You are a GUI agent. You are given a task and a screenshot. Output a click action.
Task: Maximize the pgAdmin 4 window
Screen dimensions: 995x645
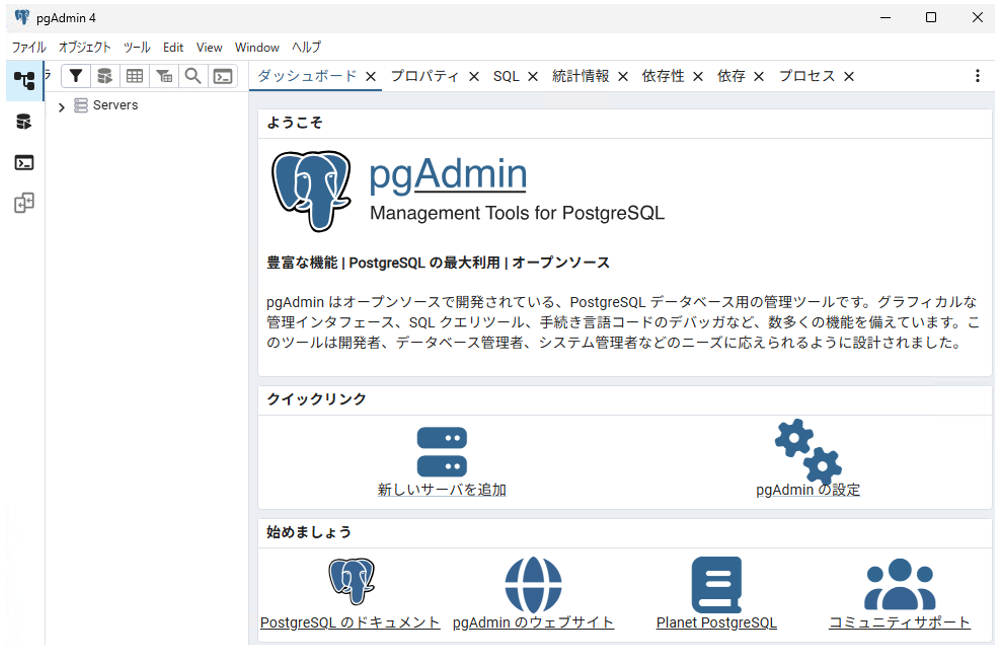[931, 17]
